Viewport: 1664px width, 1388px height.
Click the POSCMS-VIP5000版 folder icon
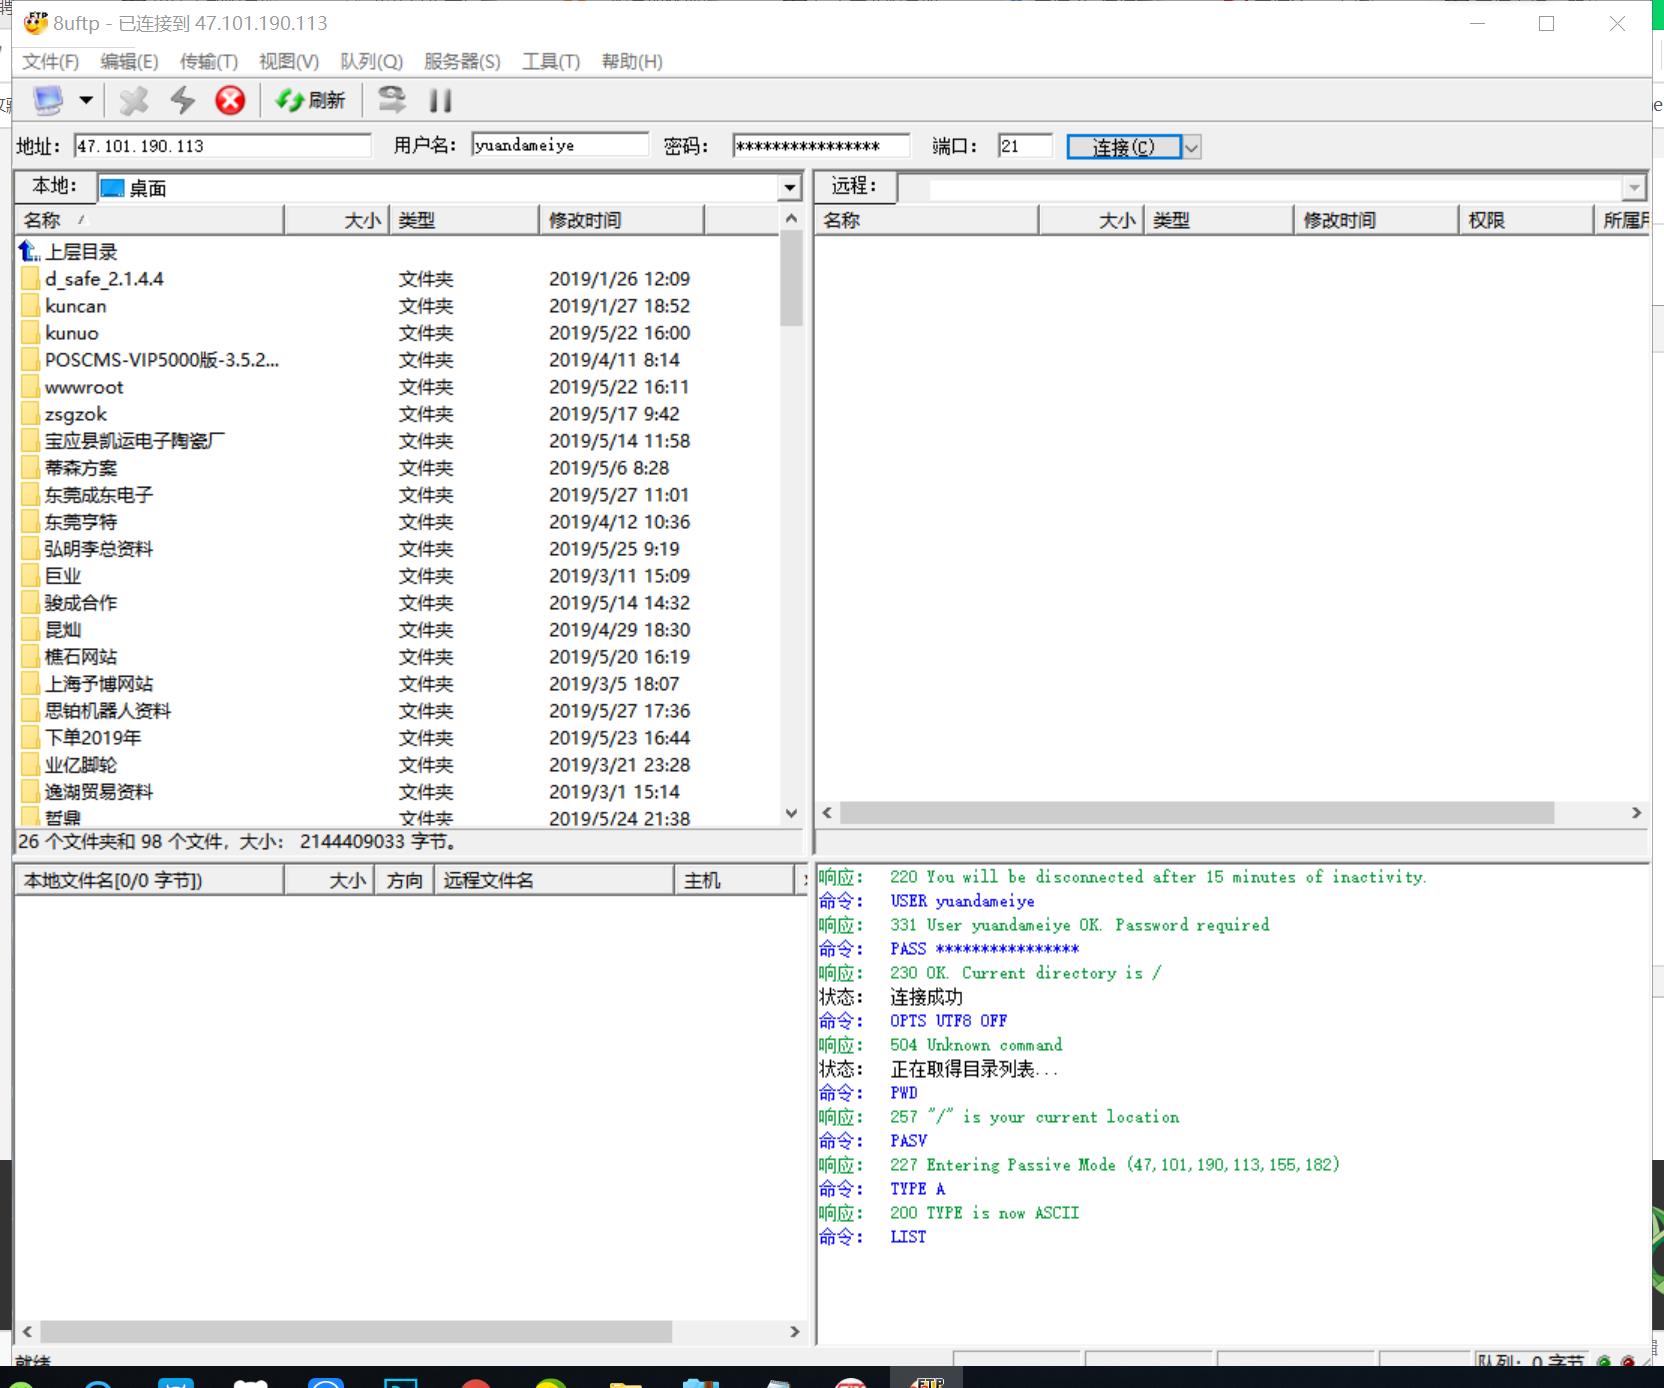(x=30, y=360)
